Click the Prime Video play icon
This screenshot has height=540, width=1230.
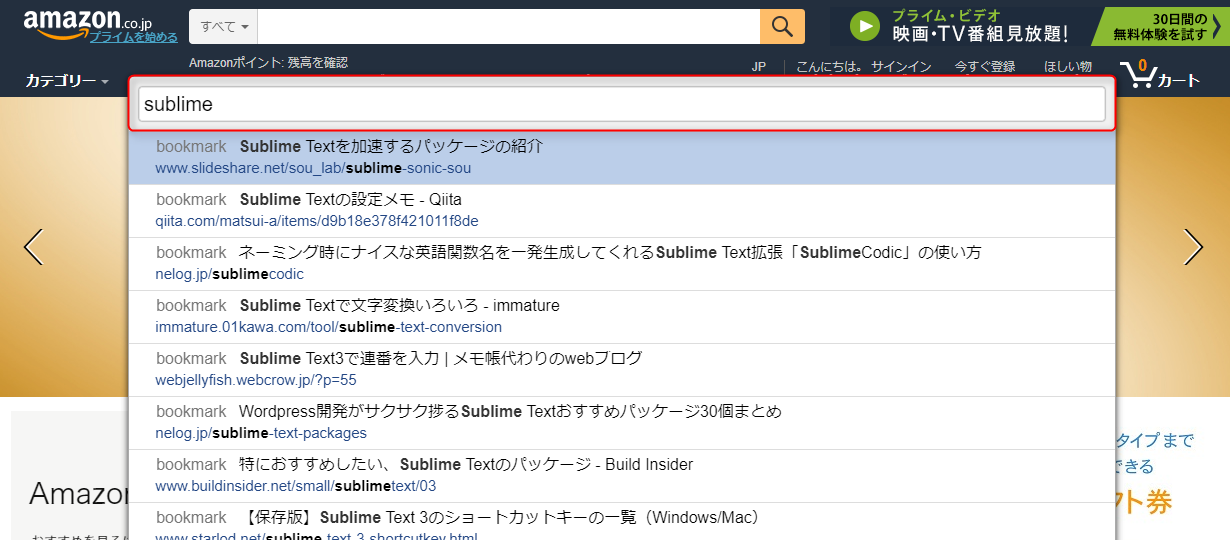click(864, 25)
